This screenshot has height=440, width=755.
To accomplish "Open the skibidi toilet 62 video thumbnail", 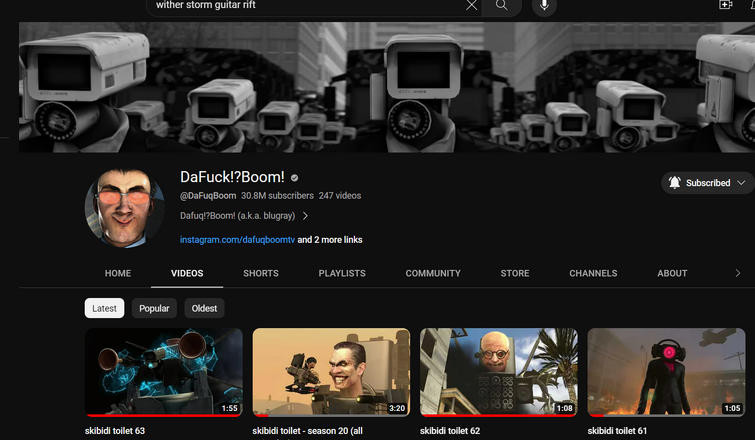I will (x=499, y=372).
